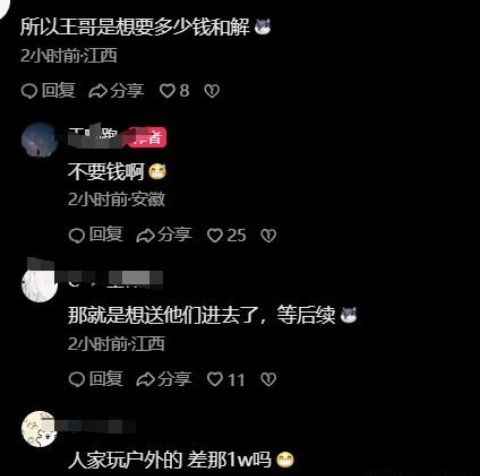Reply to the '不要钱啊' comment
Image resolution: width=480 pixels, height=476 pixels.
[x=96, y=235]
